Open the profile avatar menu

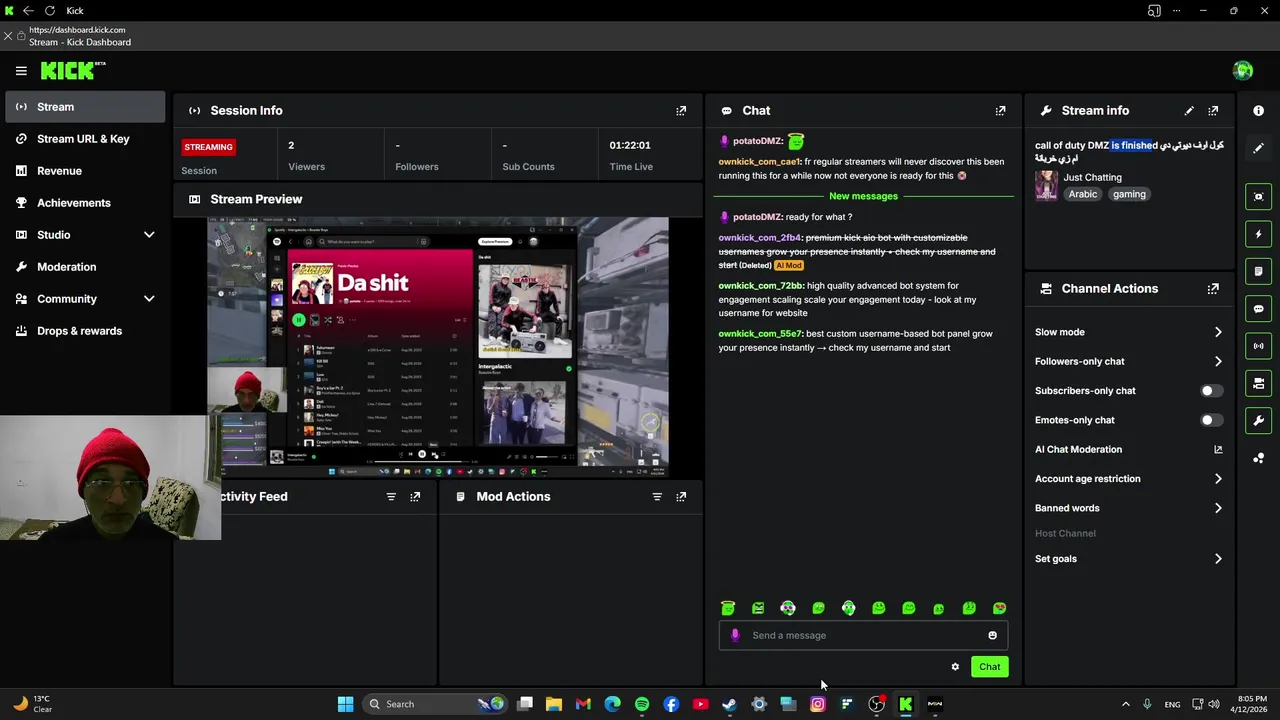[1243, 70]
